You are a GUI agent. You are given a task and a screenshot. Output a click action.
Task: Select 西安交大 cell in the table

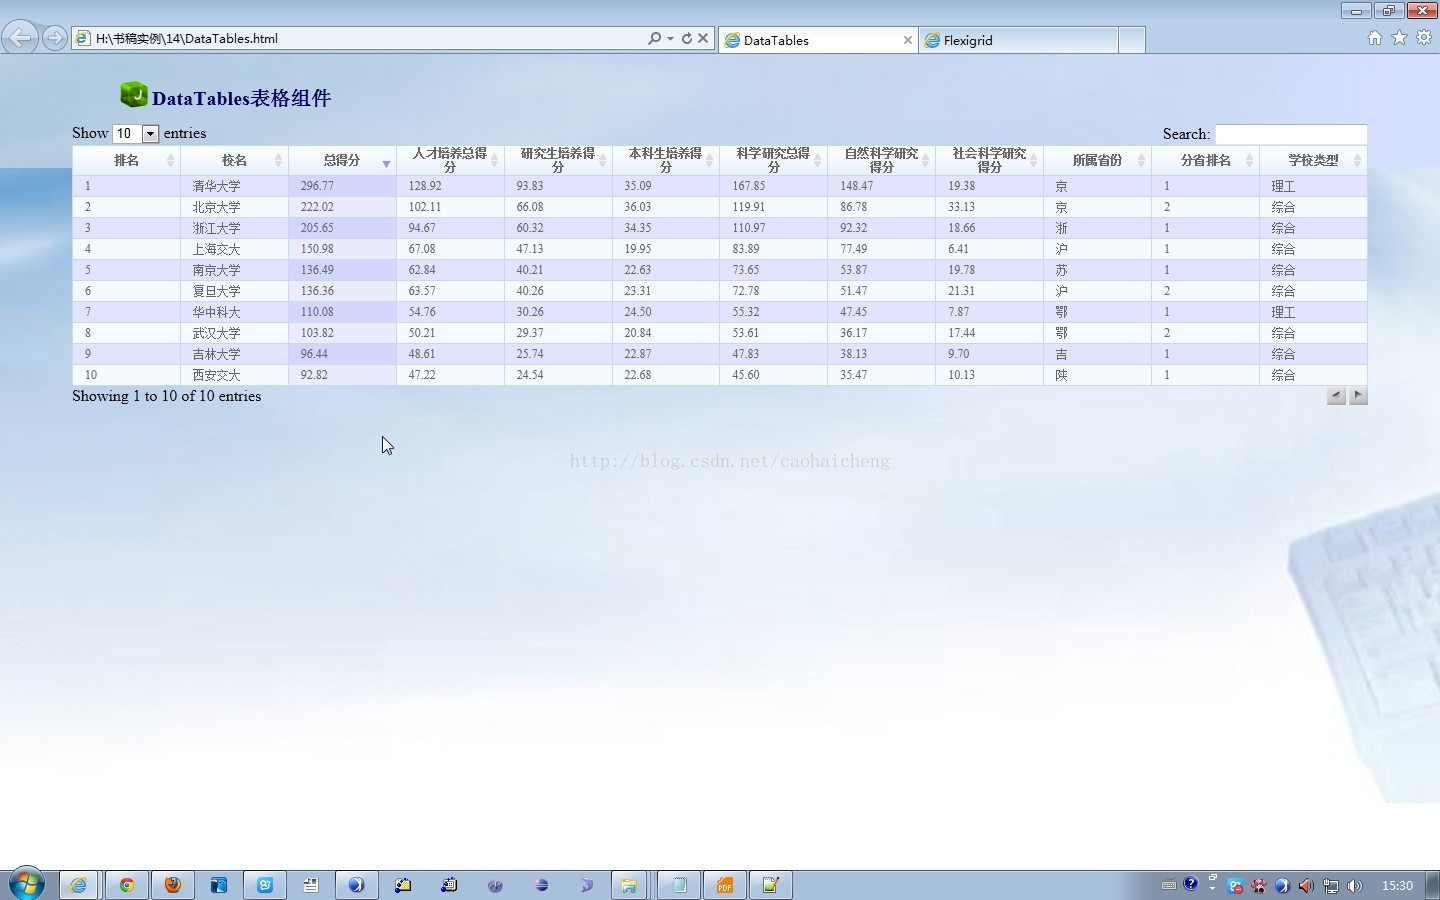click(234, 375)
